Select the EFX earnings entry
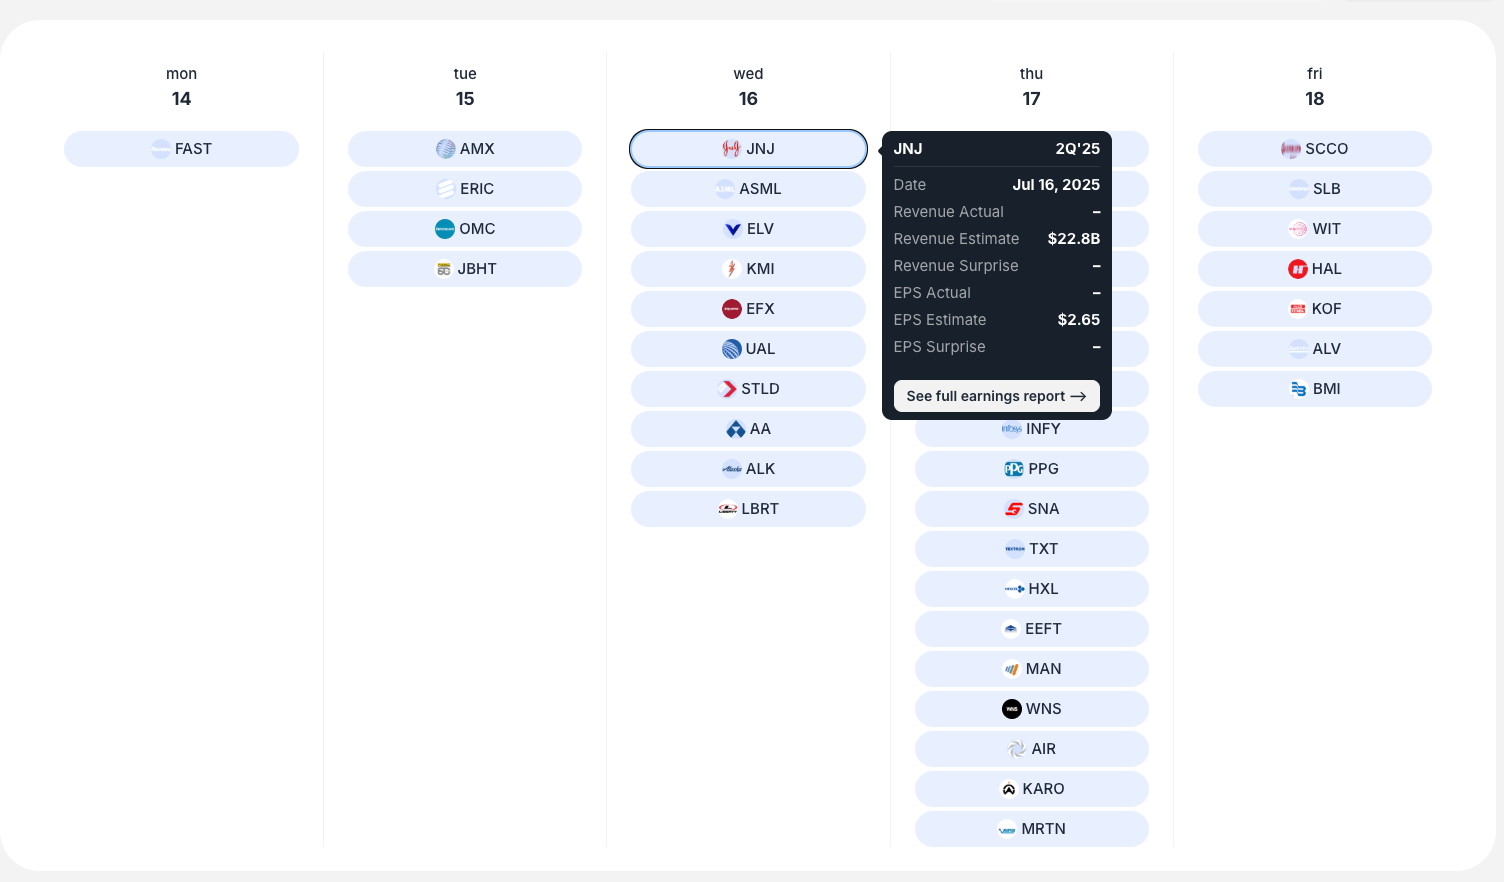 [748, 309]
